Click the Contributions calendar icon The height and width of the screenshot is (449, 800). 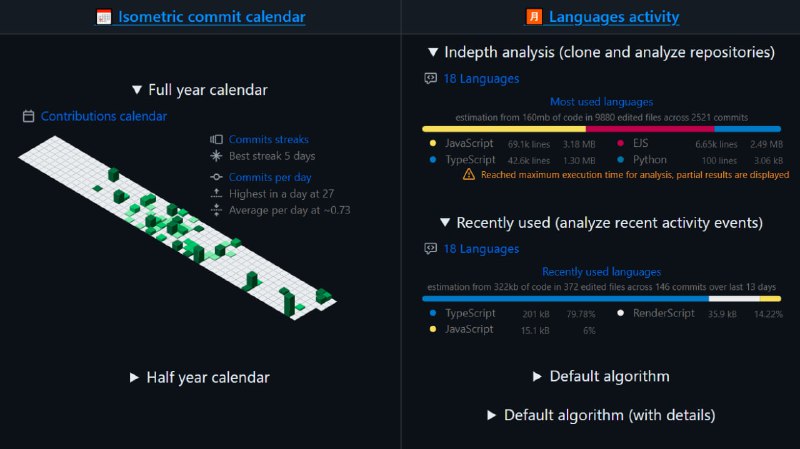pos(29,116)
